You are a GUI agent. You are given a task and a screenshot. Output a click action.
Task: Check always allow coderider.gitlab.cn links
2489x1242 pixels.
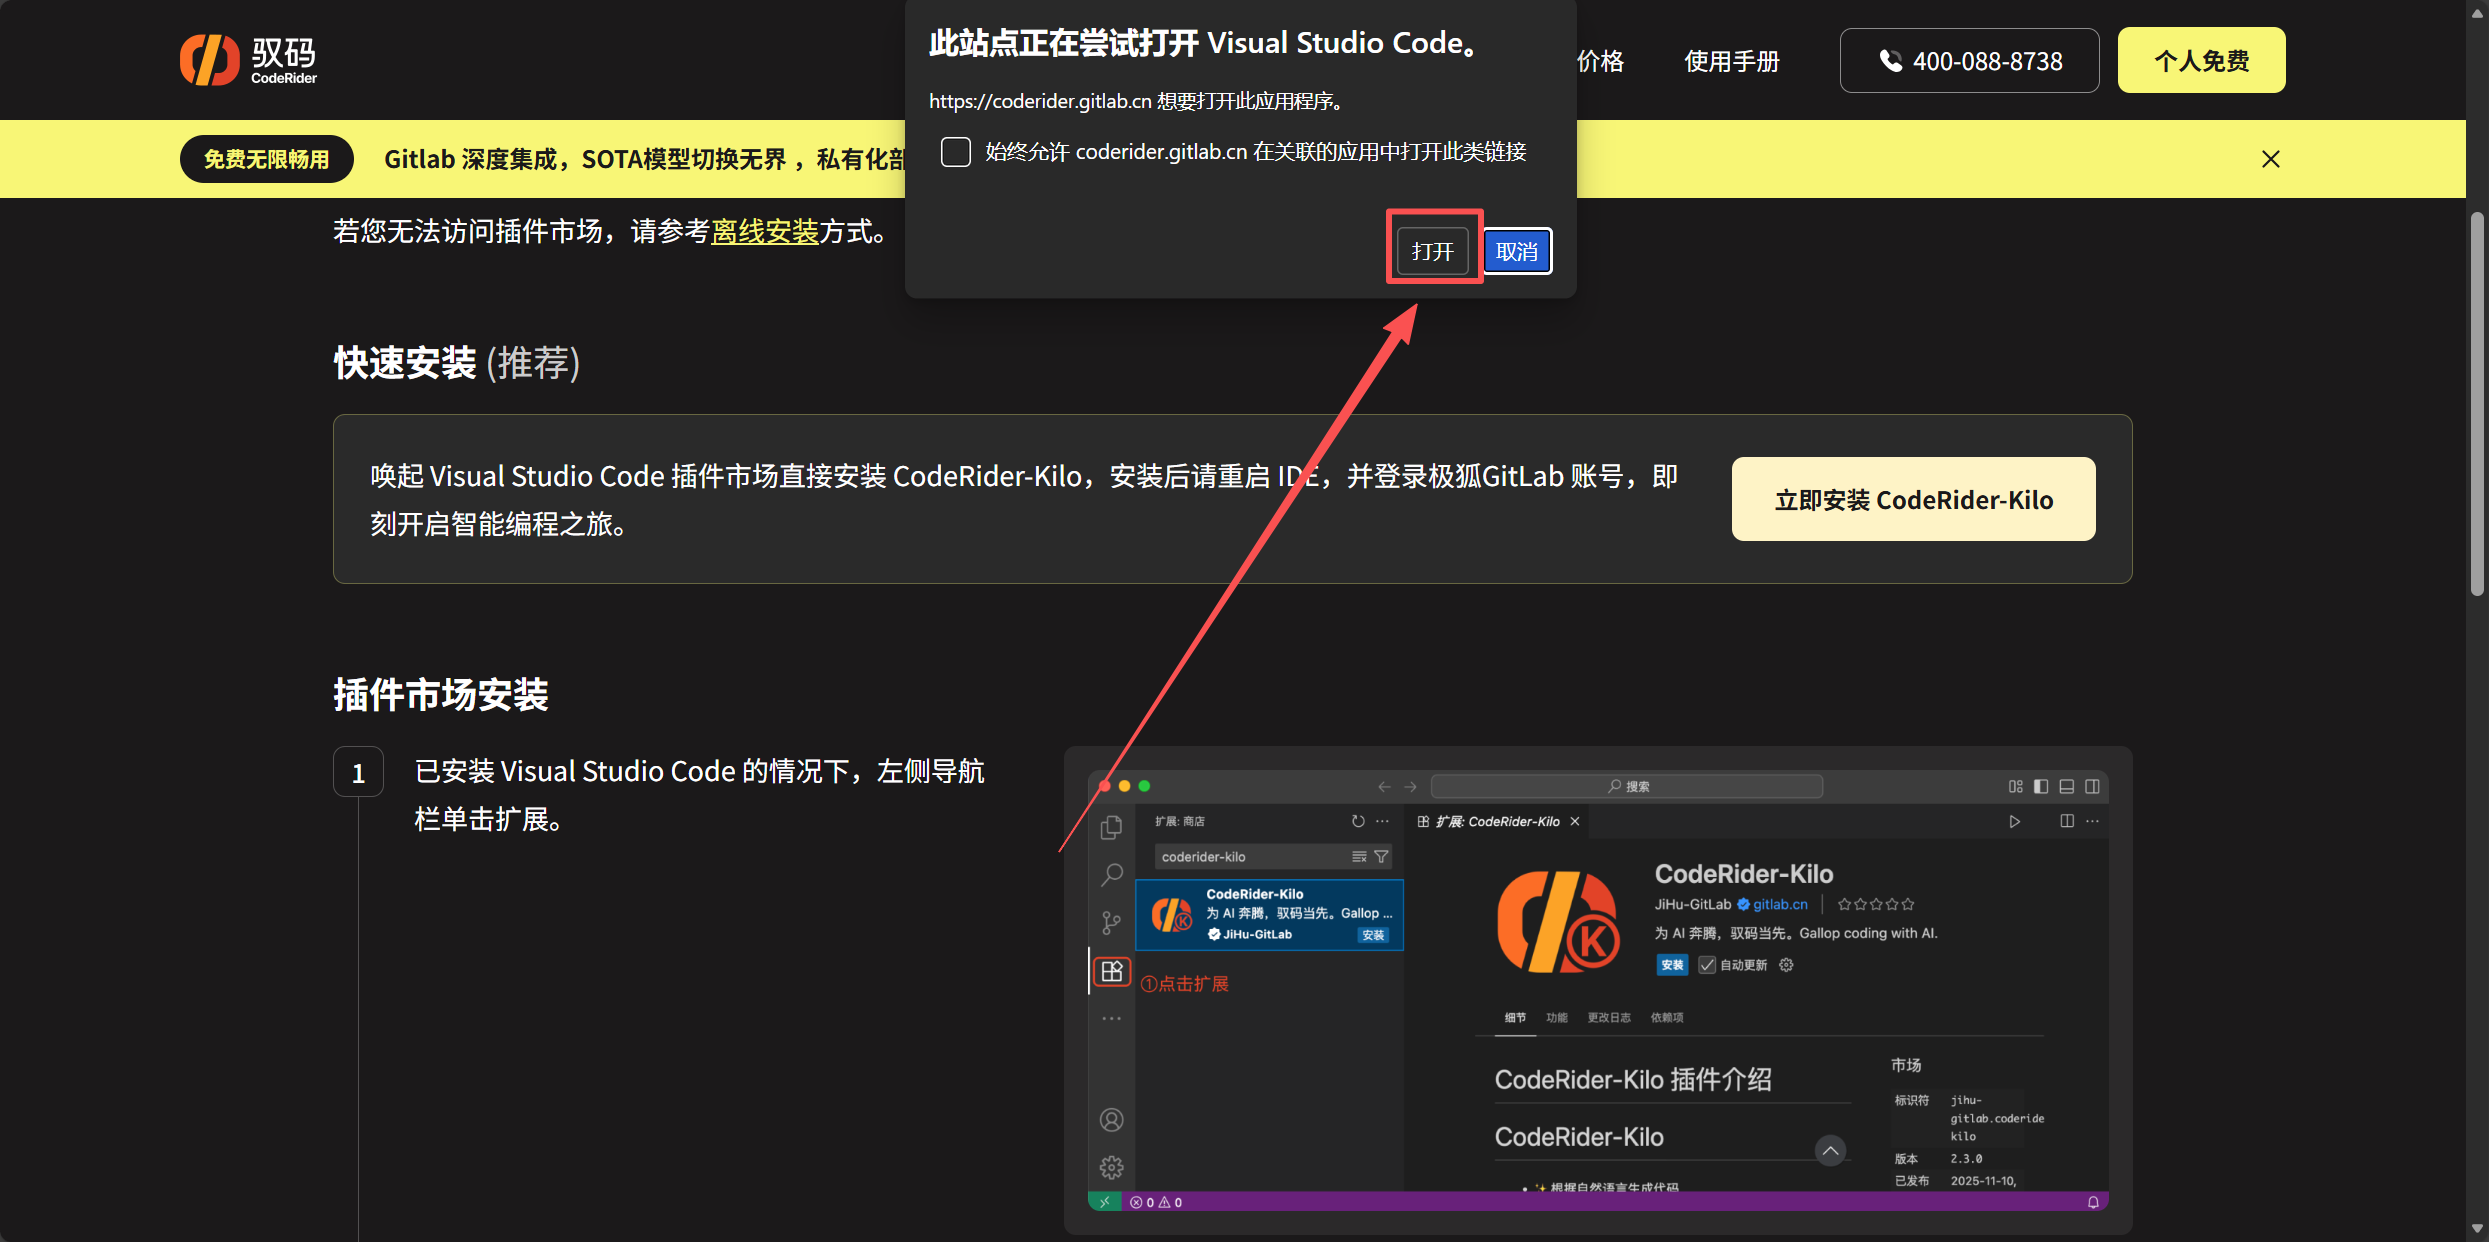point(956,152)
